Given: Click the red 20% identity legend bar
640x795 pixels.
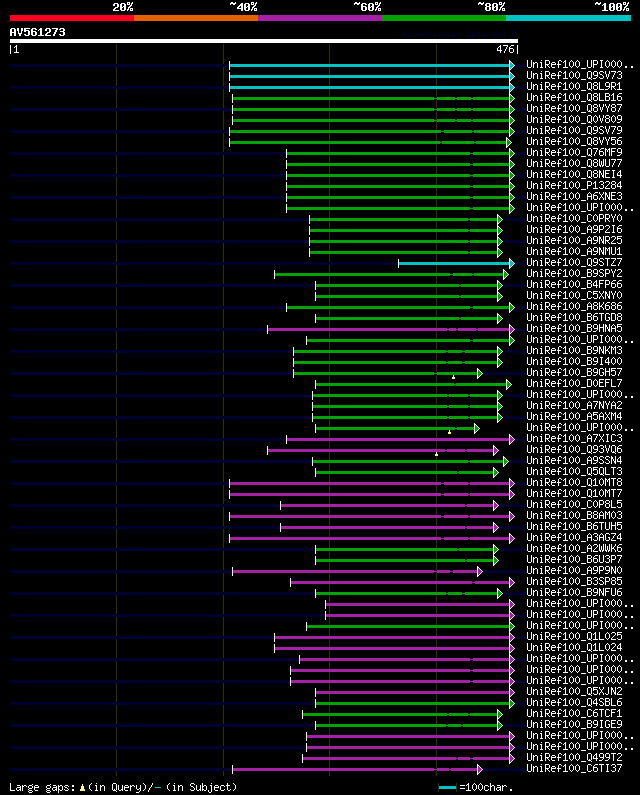Looking at the screenshot, I should (x=72, y=18).
